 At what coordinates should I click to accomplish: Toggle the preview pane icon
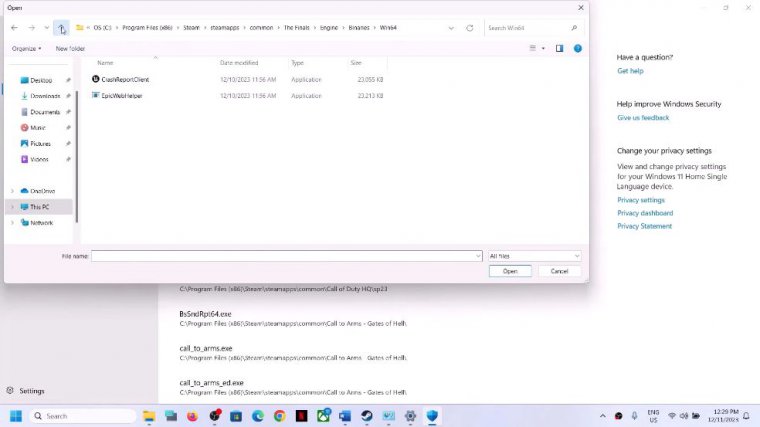[559, 48]
